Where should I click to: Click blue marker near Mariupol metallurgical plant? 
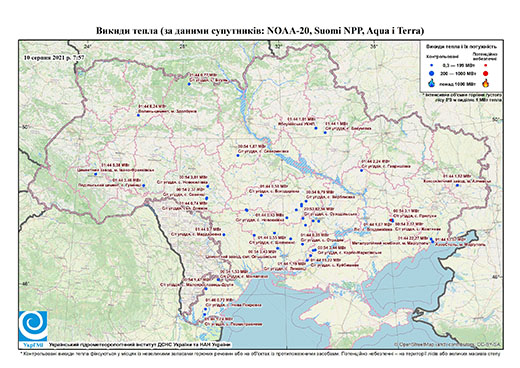coord(431,239)
